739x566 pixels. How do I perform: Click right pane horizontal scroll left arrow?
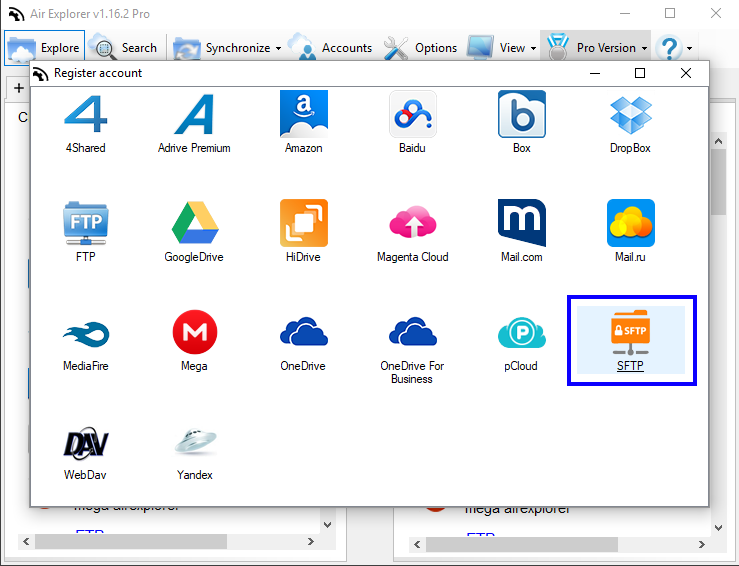[417, 544]
